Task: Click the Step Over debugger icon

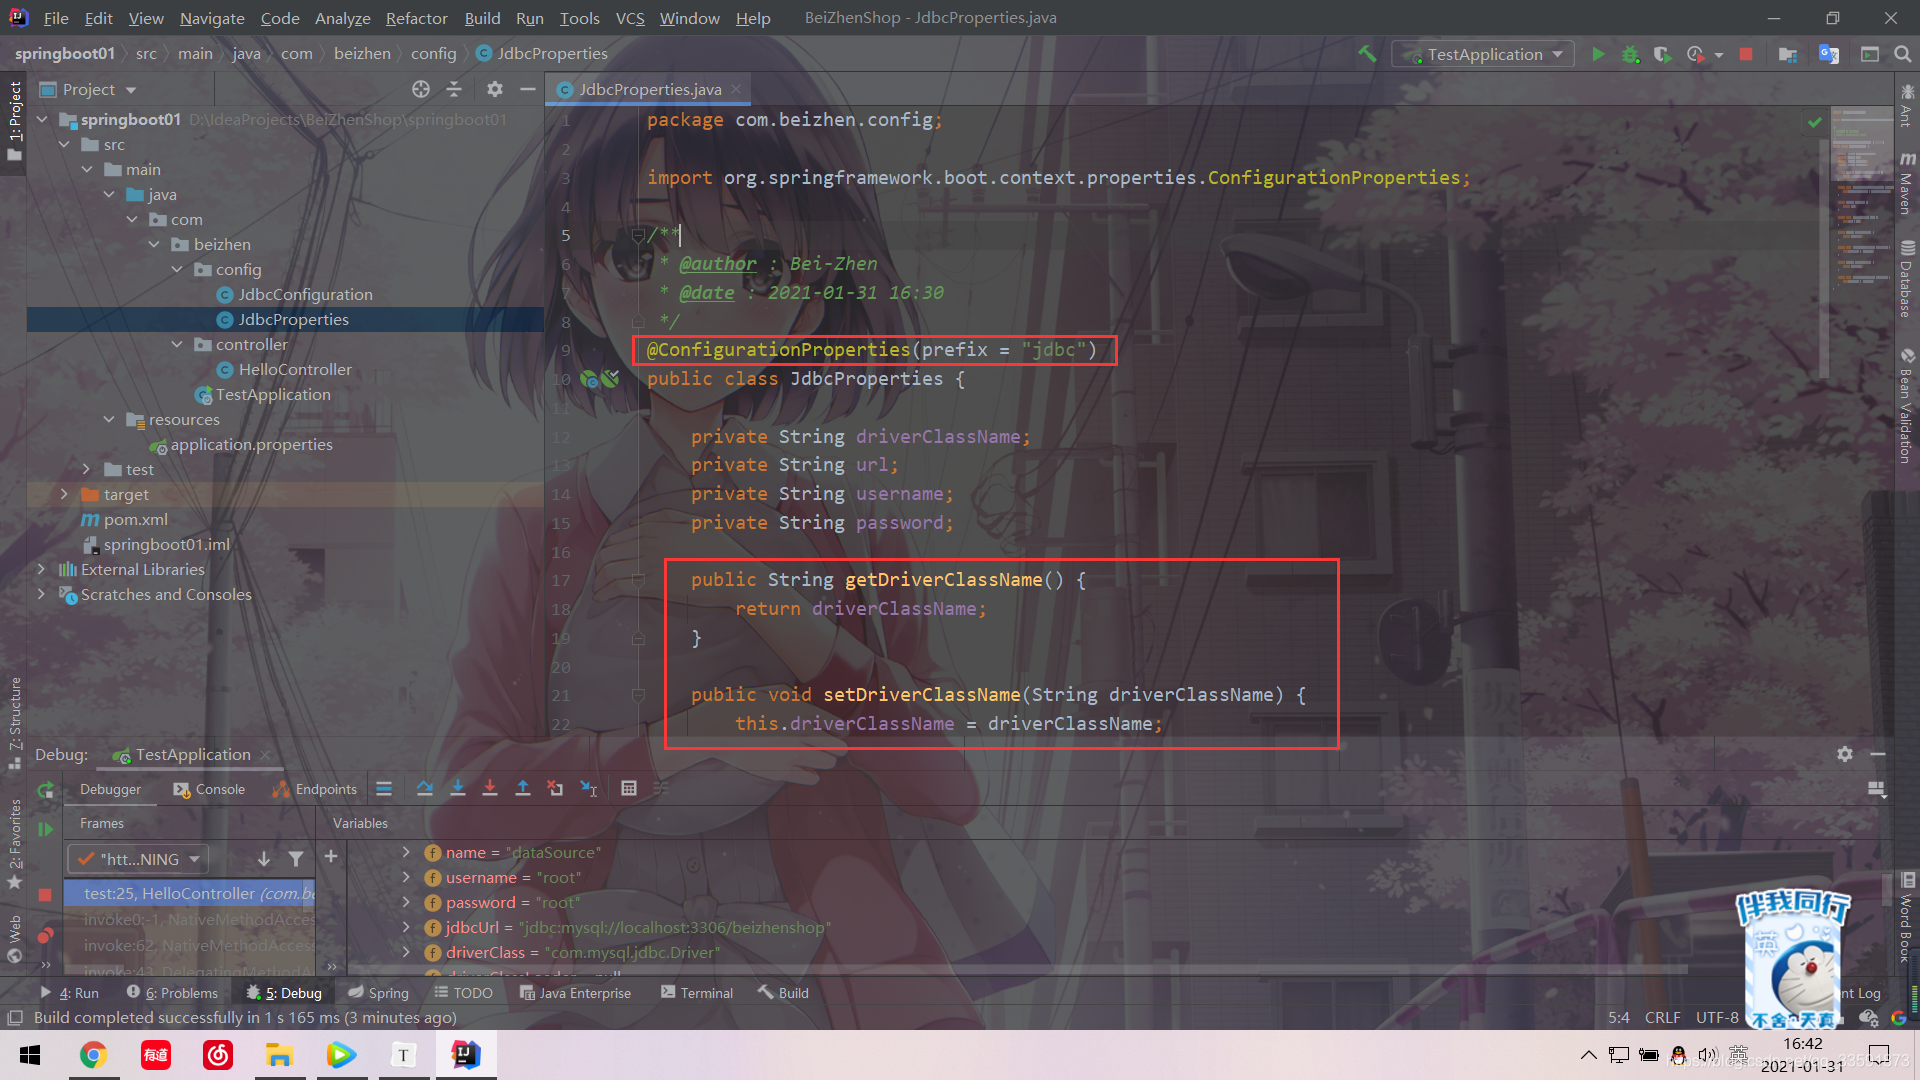Action: (x=425, y=789)
